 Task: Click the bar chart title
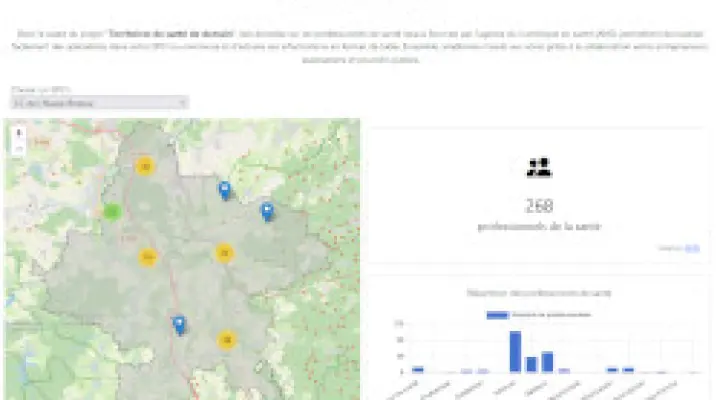[x=539, y=293]
